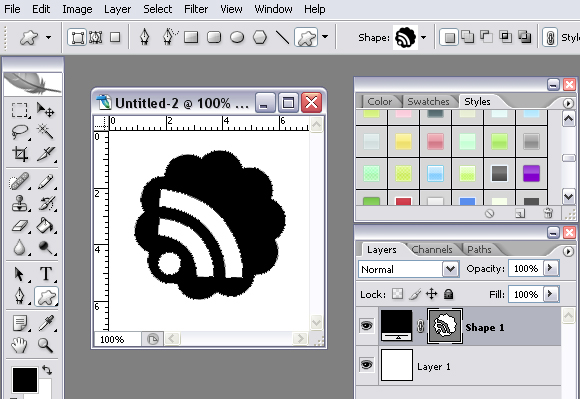Toggle lock image pixels brush icon
Image resolution: width=580 pixels, height=399 pixels.
415,294
